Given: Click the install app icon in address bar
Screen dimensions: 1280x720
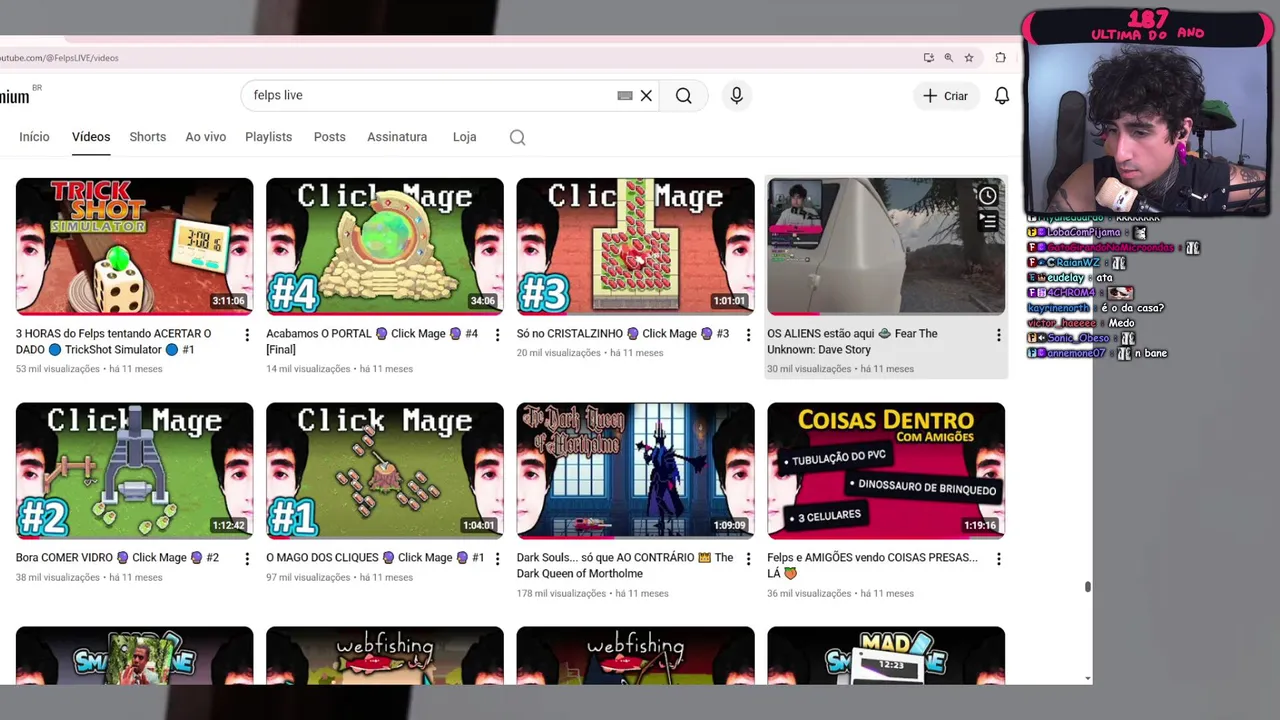Looking at the screenshot, I should pos(929,58).
